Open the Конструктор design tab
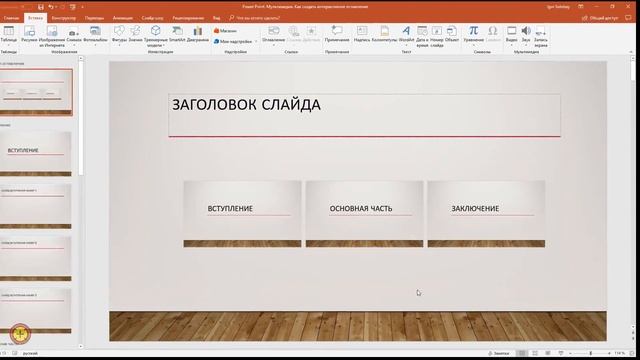This screenshot has height=360, width=640. (x=64, y=18)
